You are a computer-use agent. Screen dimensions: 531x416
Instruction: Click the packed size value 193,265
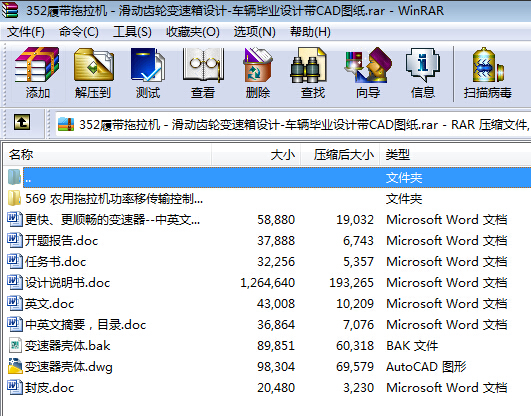(x=352, y=283)
